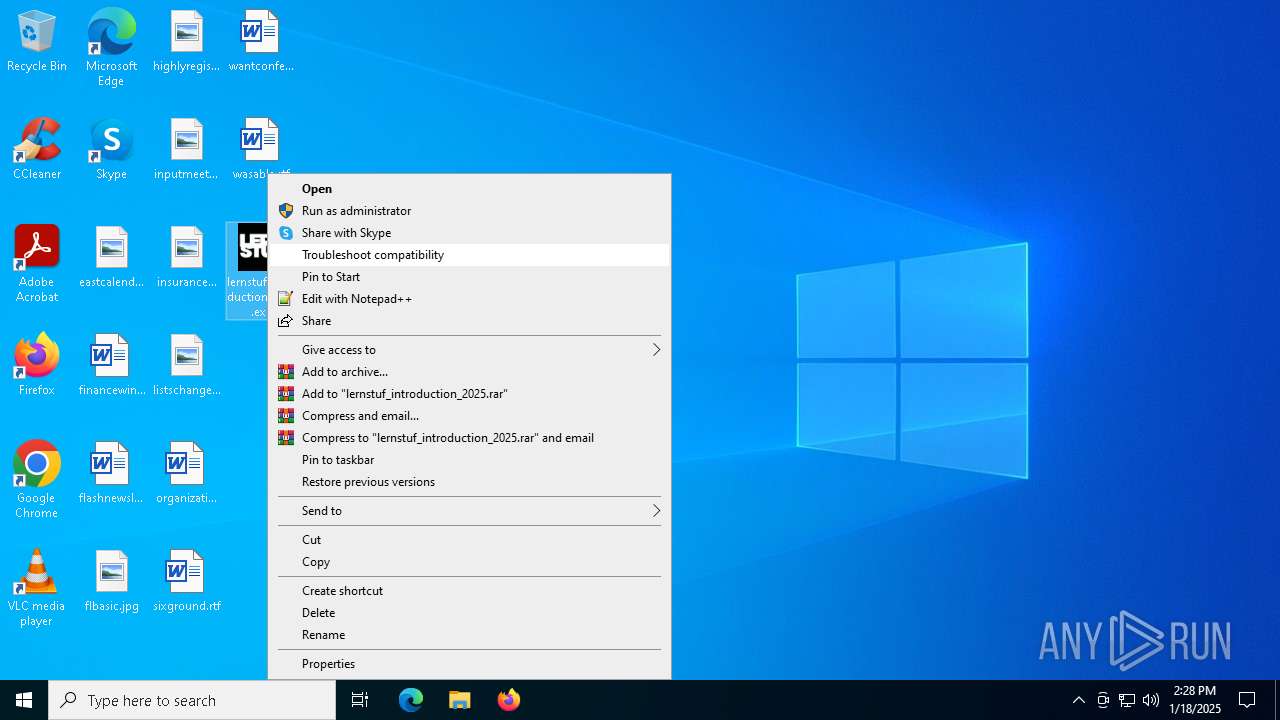Image resolution: width=1280 pixels, height=720 pixels.
Task: Select the Firefox desktop shortcut
Action: [37, 366]
